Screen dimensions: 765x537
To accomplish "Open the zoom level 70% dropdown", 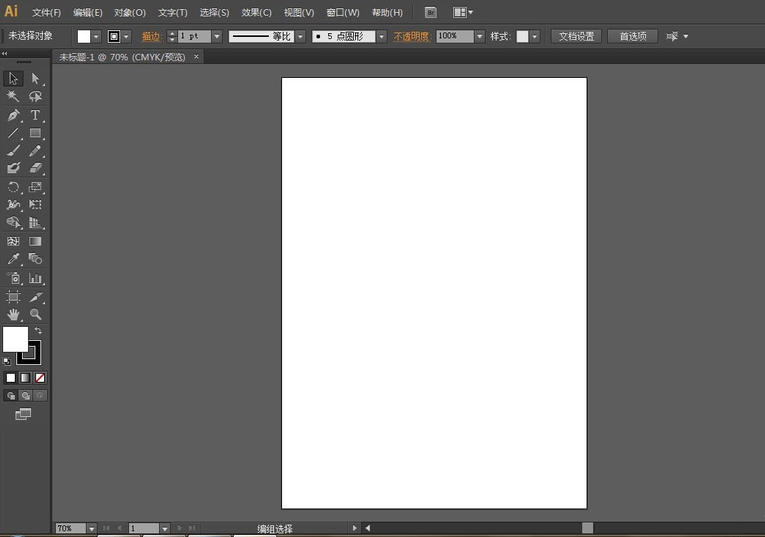I will 91,528.
